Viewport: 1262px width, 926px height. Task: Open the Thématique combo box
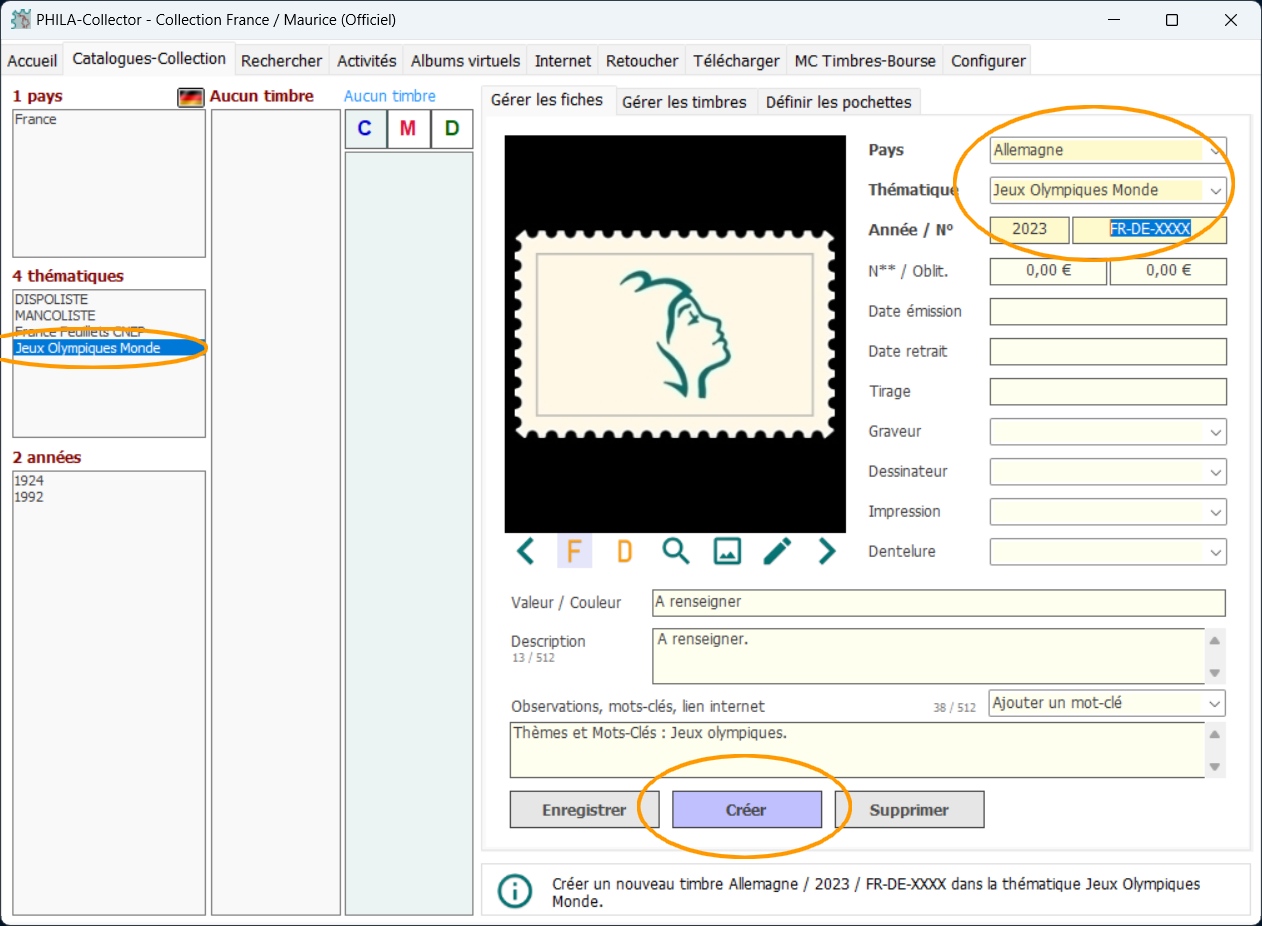tap(1108, 190)
